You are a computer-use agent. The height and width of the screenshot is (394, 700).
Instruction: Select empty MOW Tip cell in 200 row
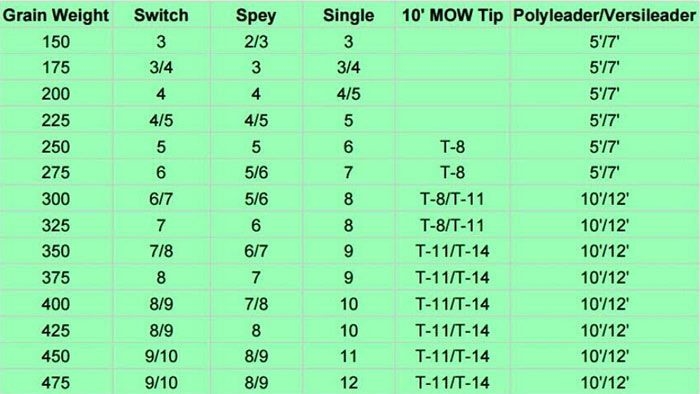click(452, 94)
